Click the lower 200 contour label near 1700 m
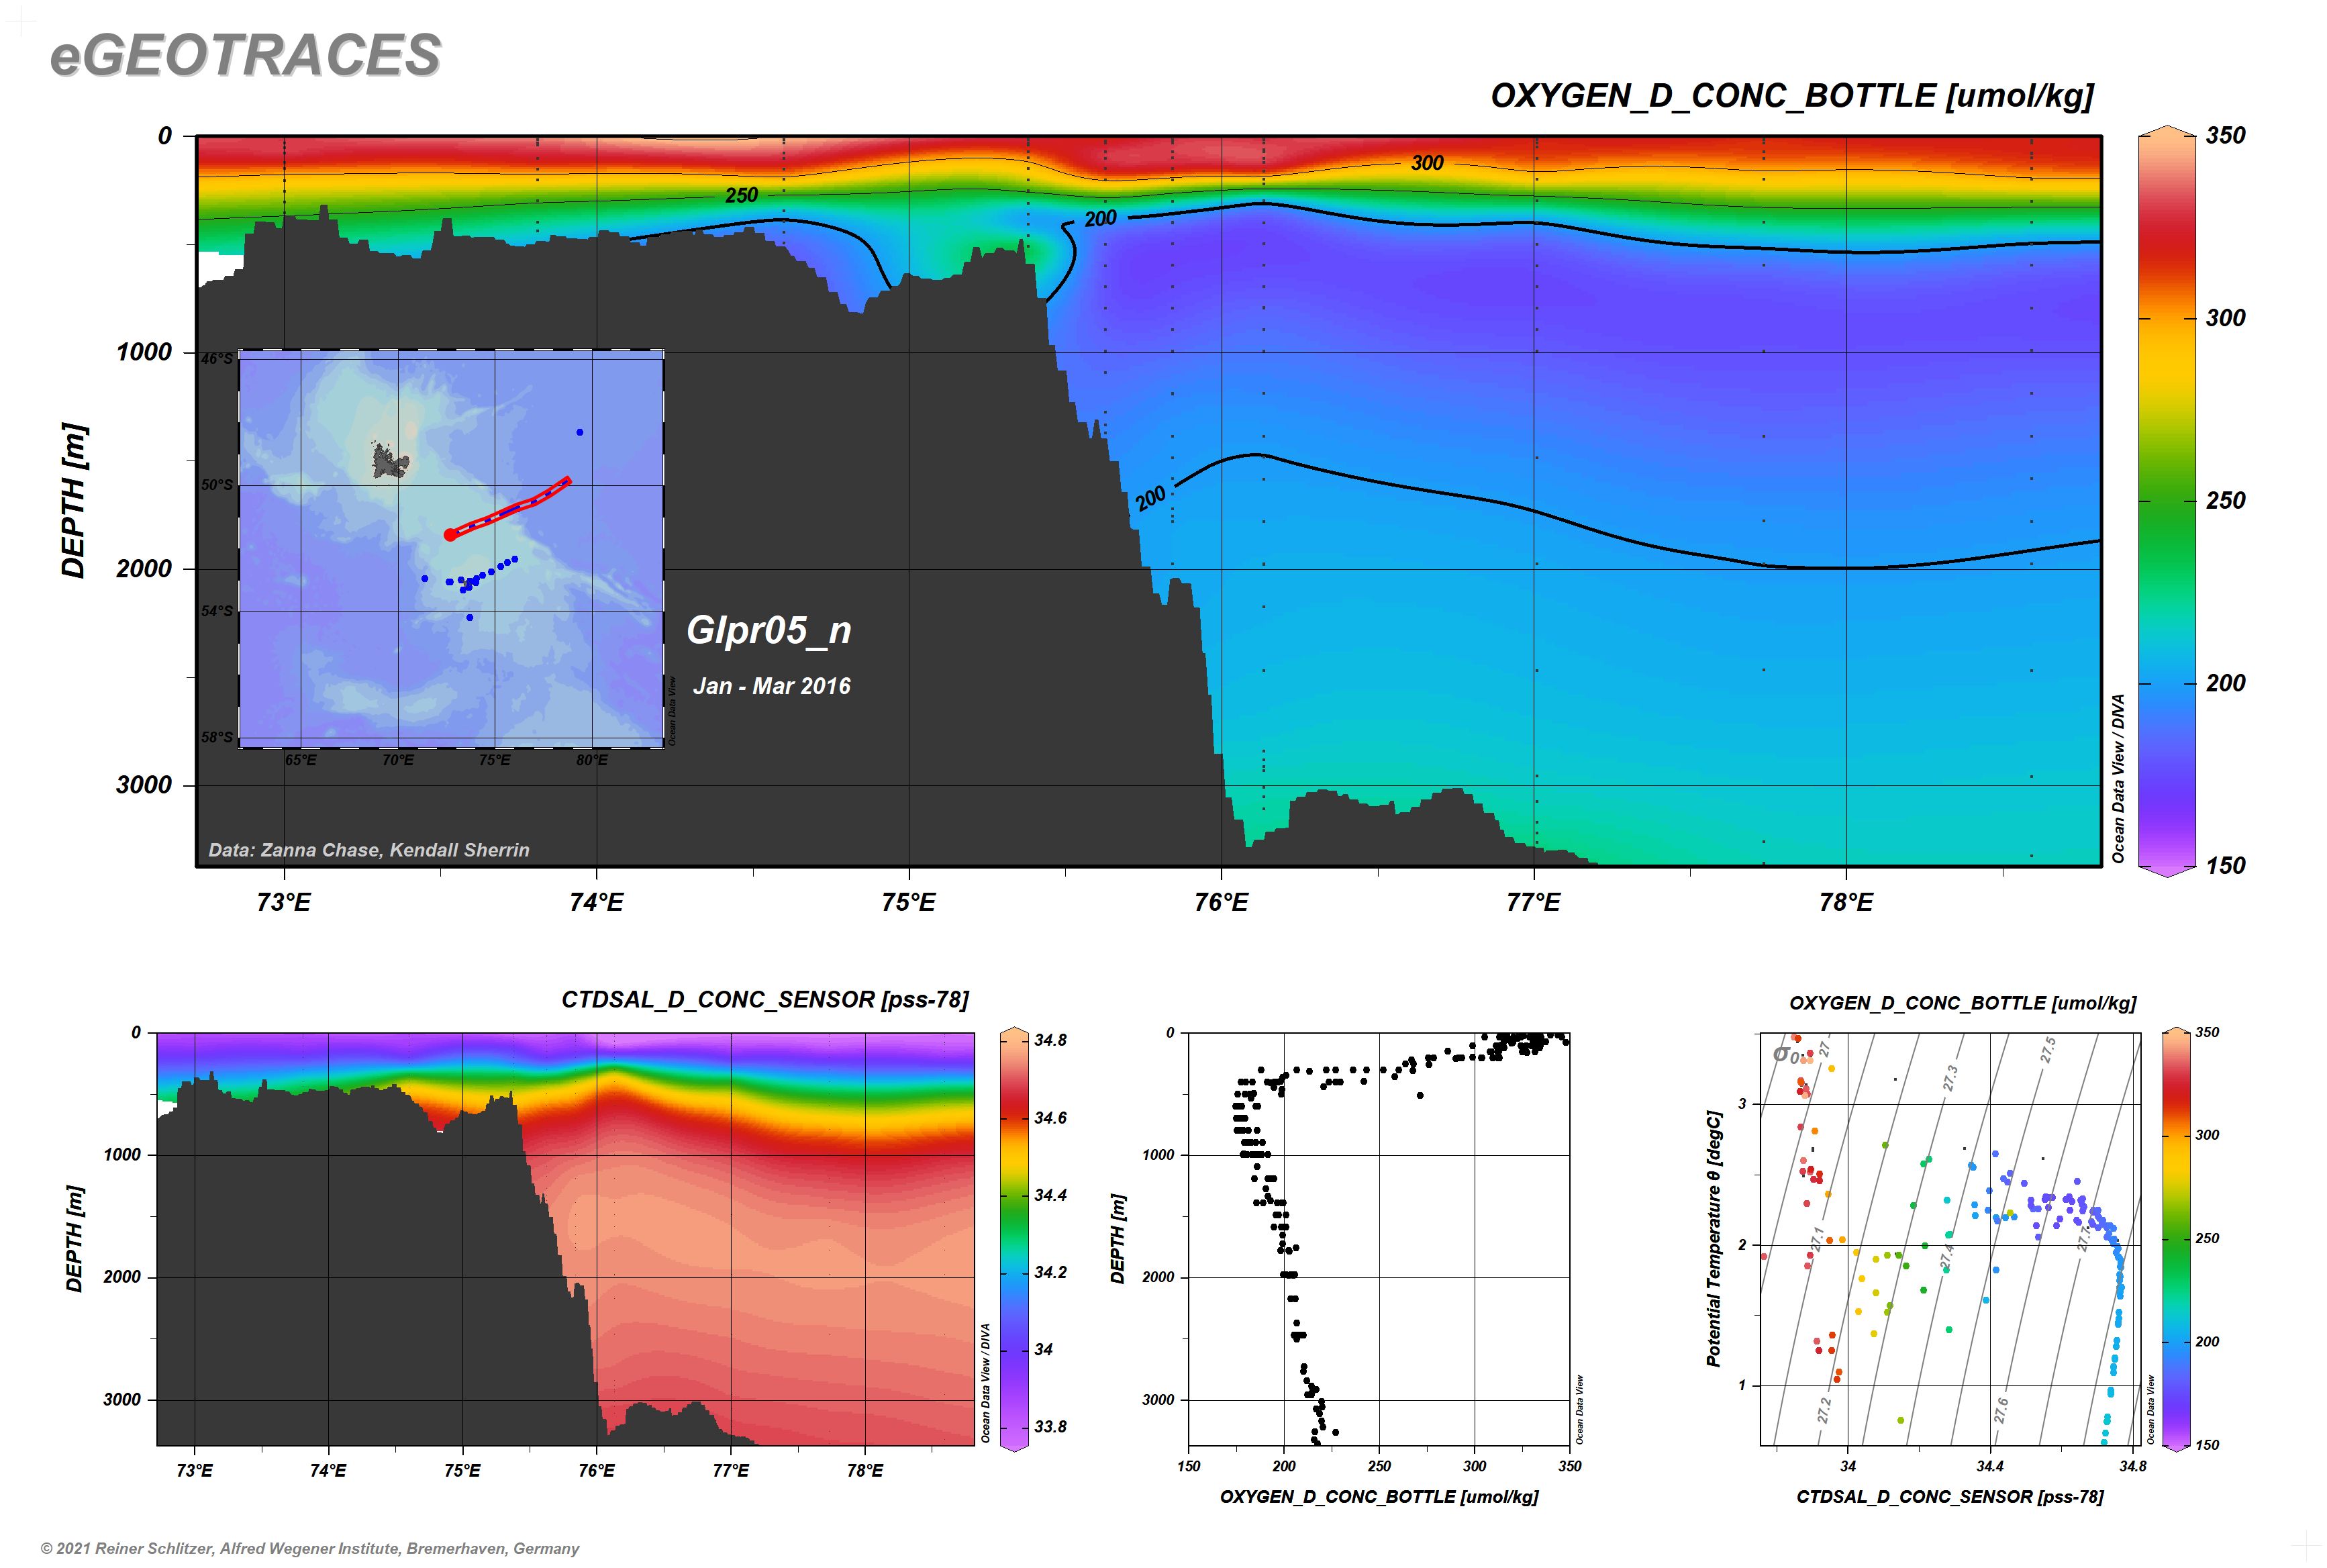 pos(1151,498)
